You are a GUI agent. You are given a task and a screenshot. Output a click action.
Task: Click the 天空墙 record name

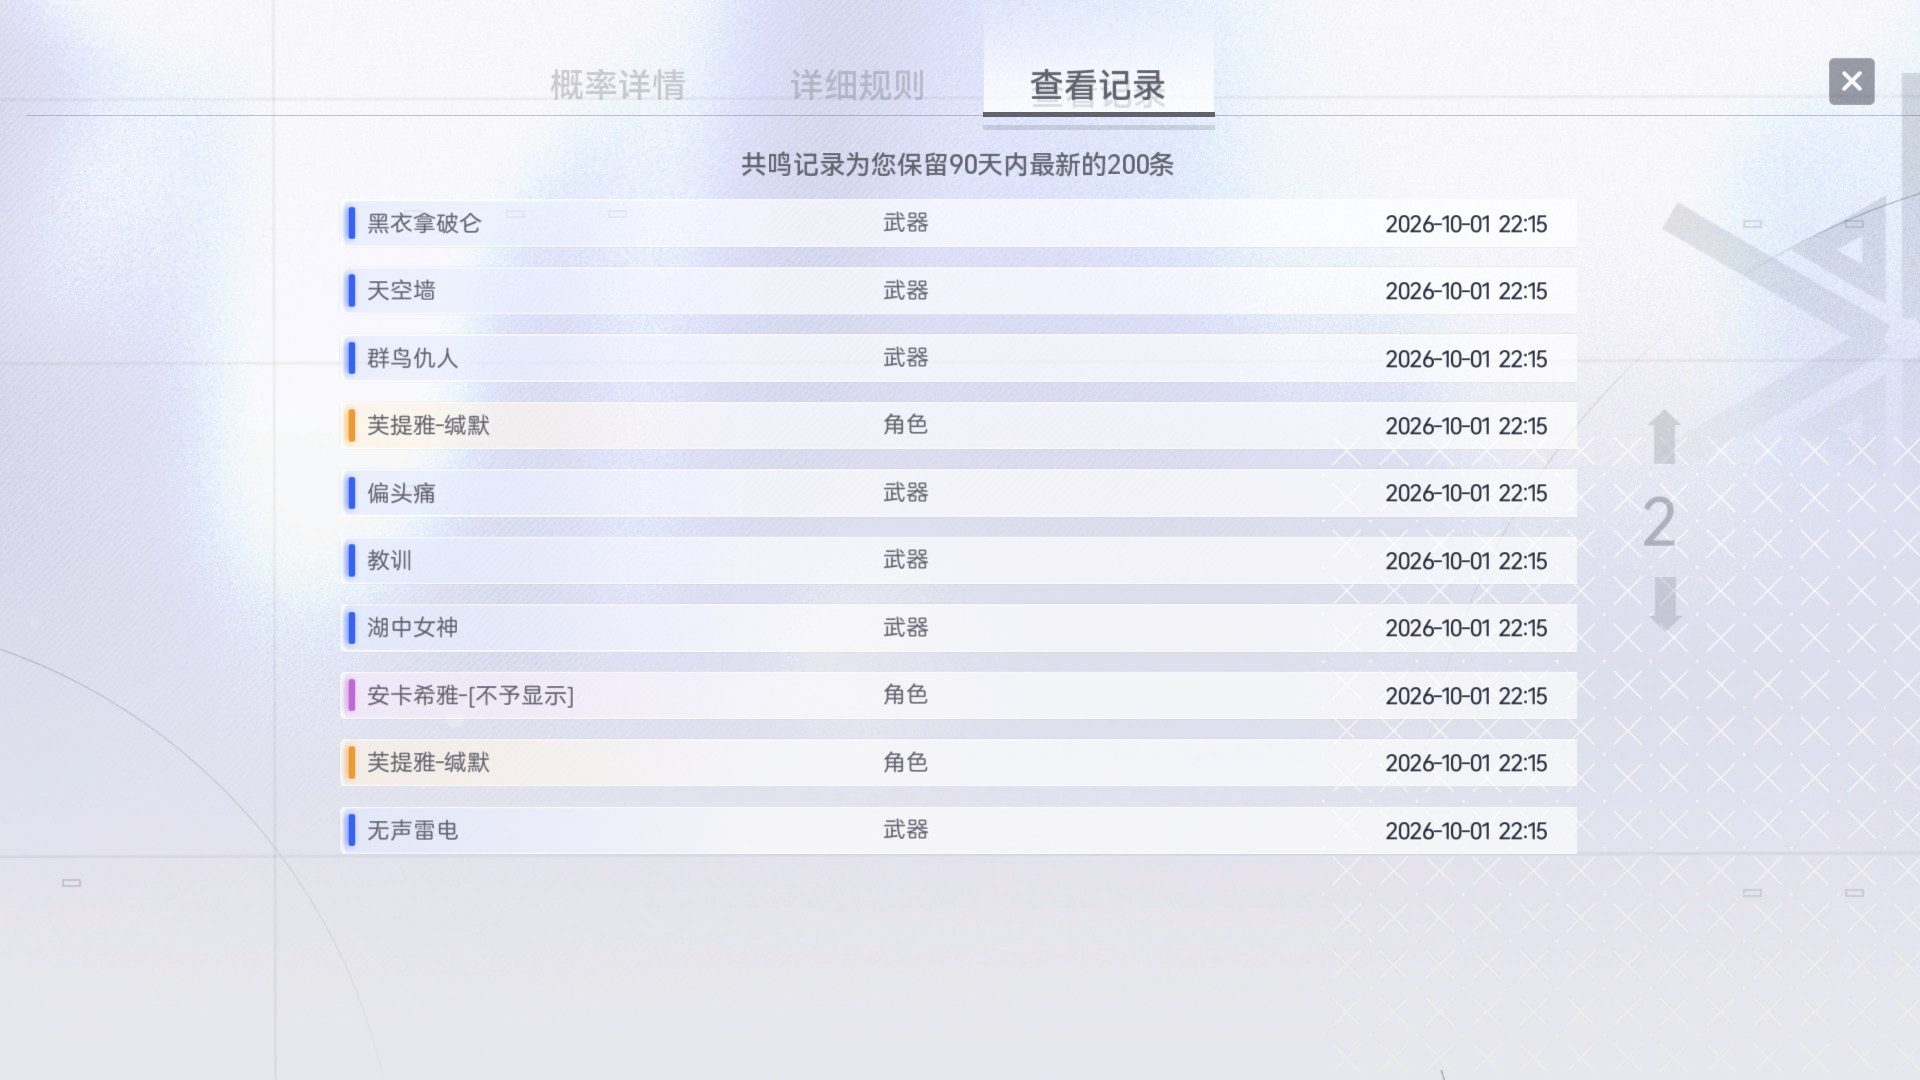click(x=401, y=291)
